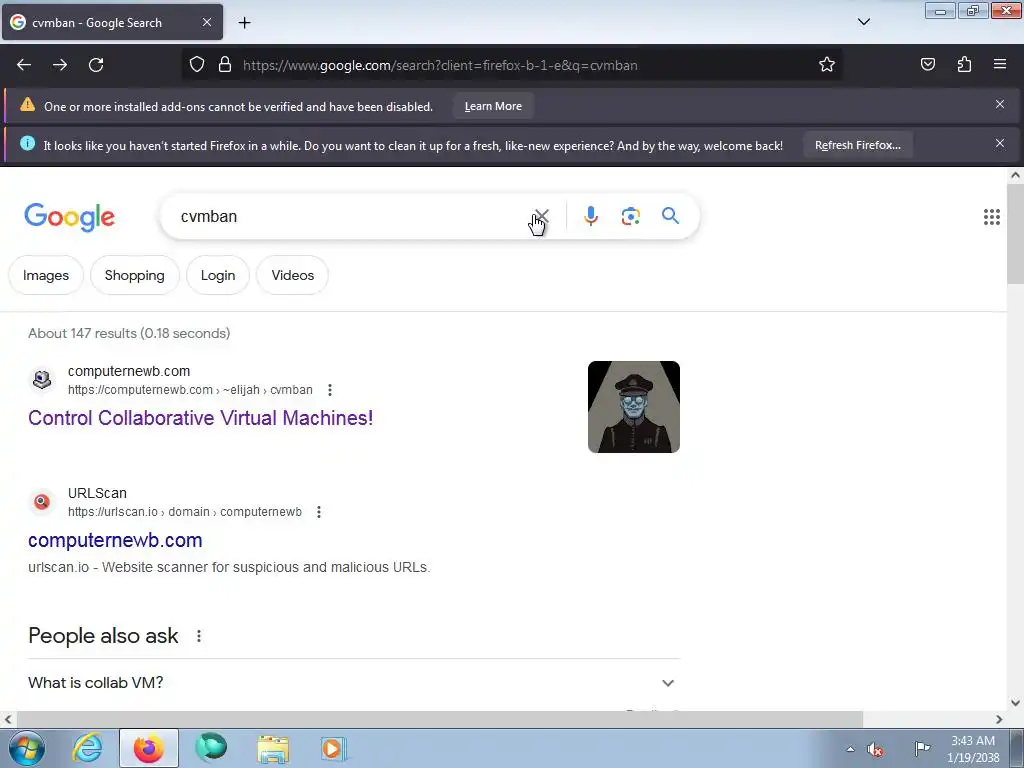Reload the current page
The width and height of the screenshot is (1024, 768).
(x=96, y=65)
